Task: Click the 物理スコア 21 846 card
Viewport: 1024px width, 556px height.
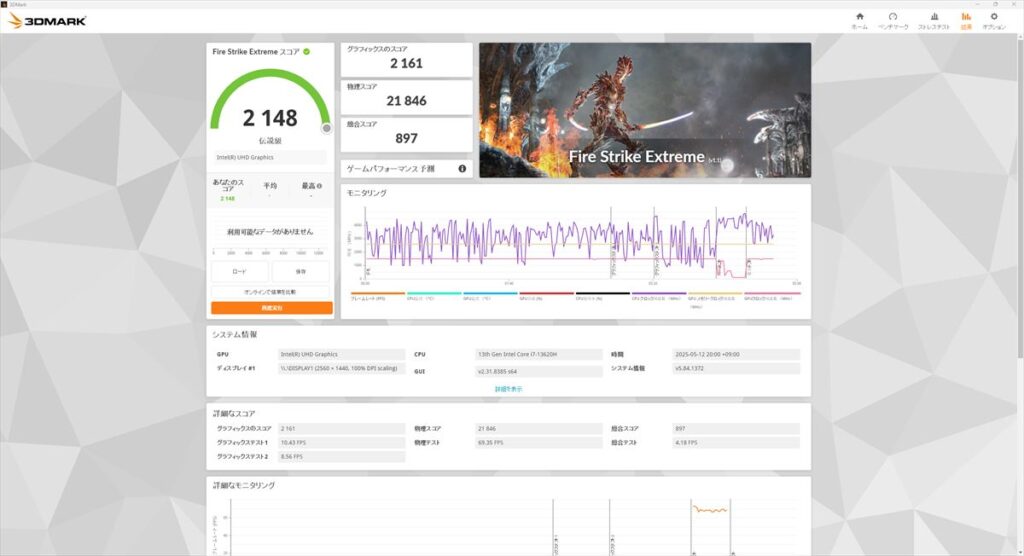Action: 406,97
